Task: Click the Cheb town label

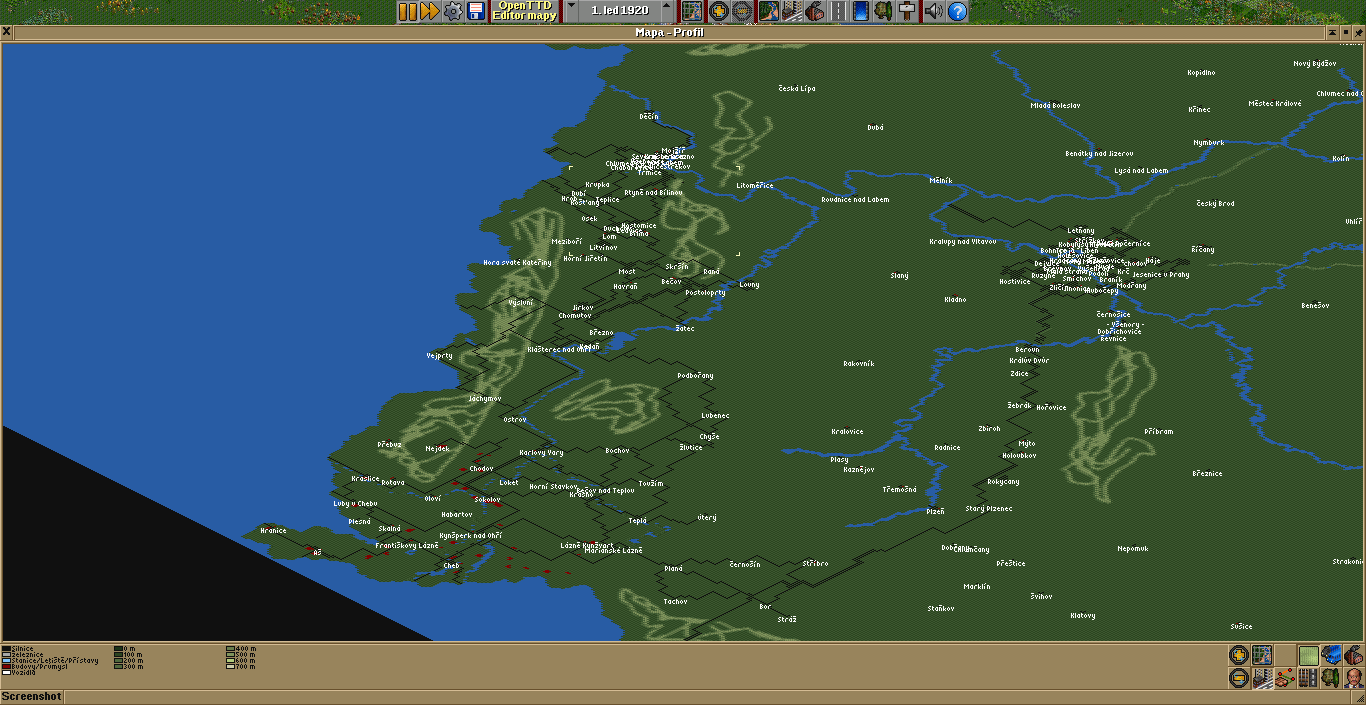Action: tap(451, 565)
